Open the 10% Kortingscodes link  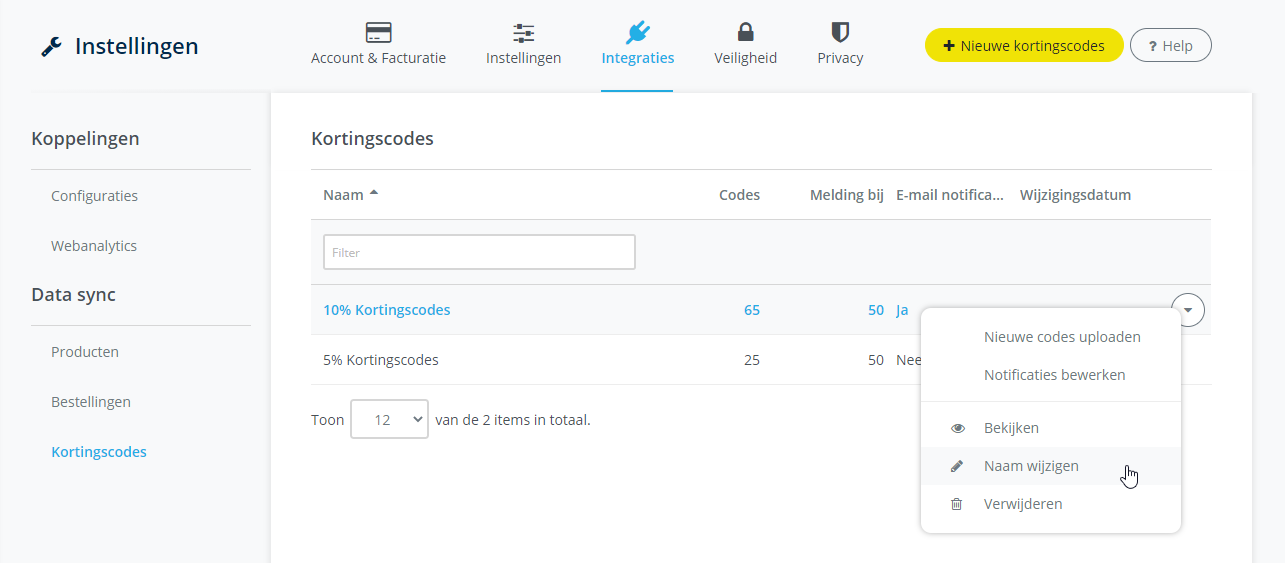(x=386, y=310)
